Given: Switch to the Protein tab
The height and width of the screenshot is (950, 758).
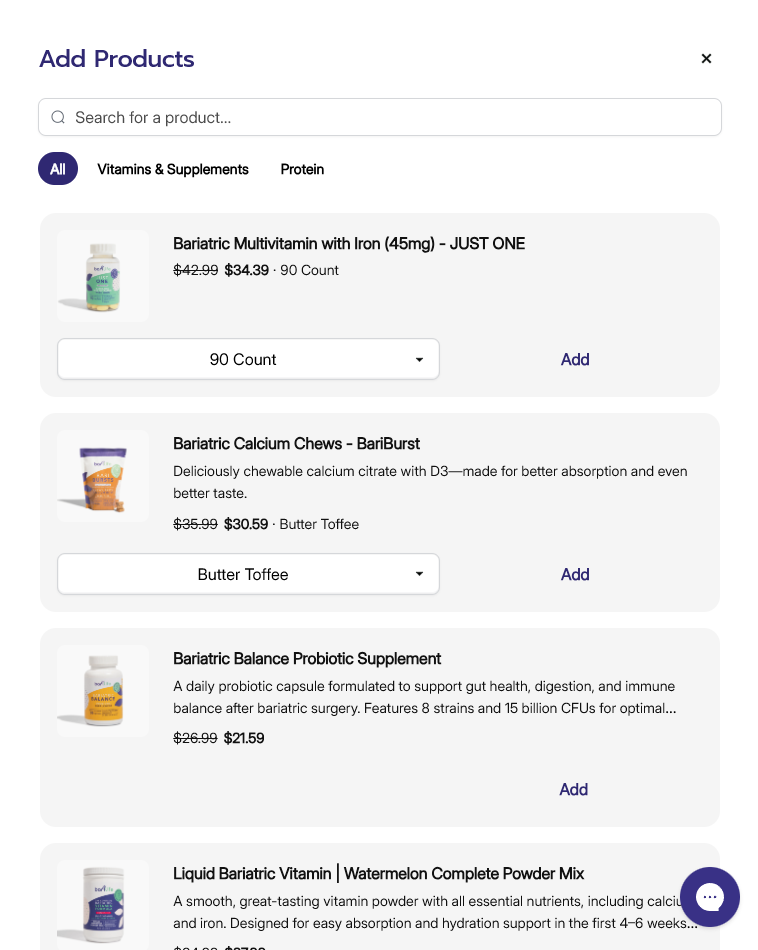Looking at the screenshot, I should tap(302, 169).
